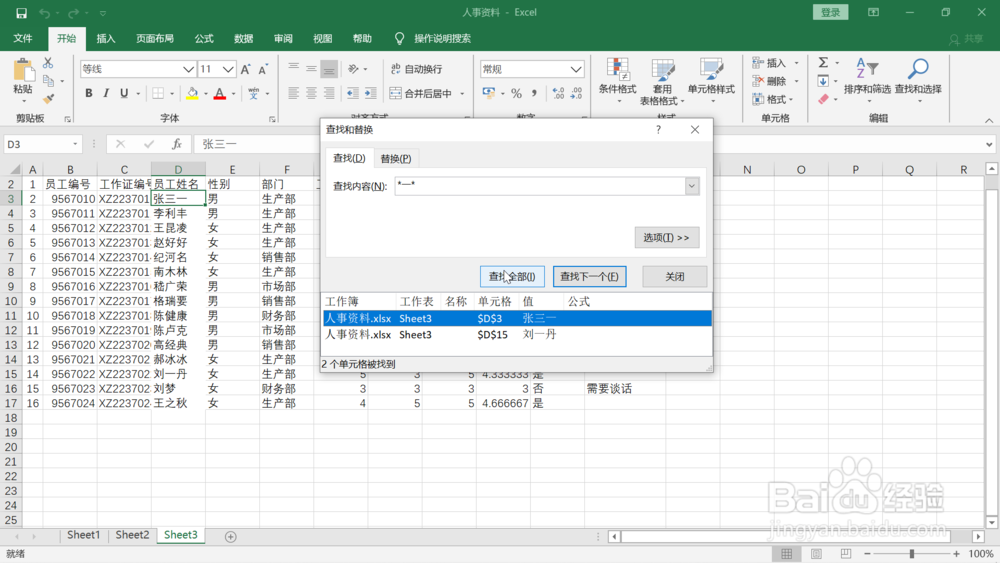
Task: Click the help question mark in dialog
Action: point(658,129)
